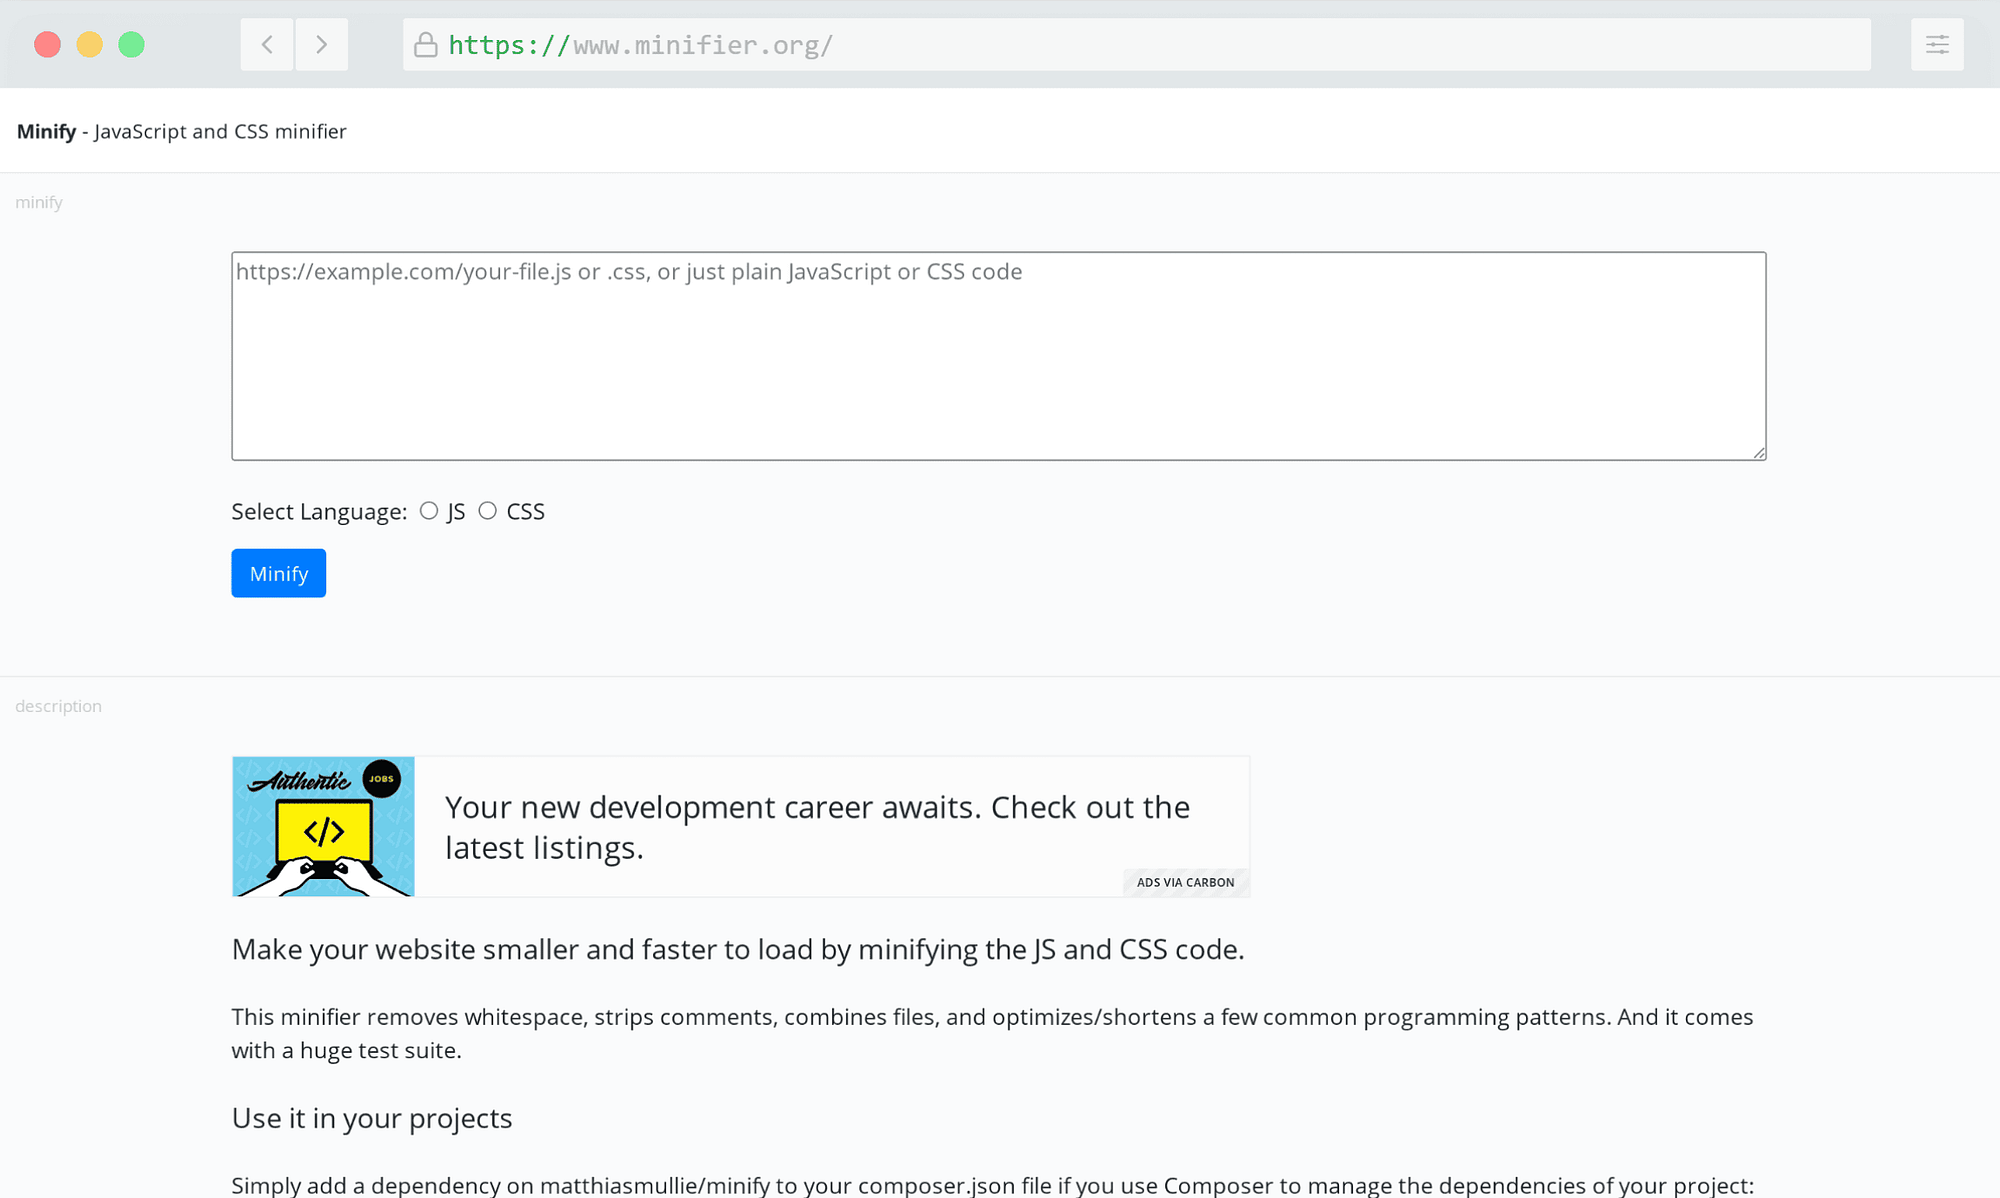Click the browser menu hamburger icon
Image resolution: width=2000 pixels, height=1198 pixels.
(x=1937, y=44)
